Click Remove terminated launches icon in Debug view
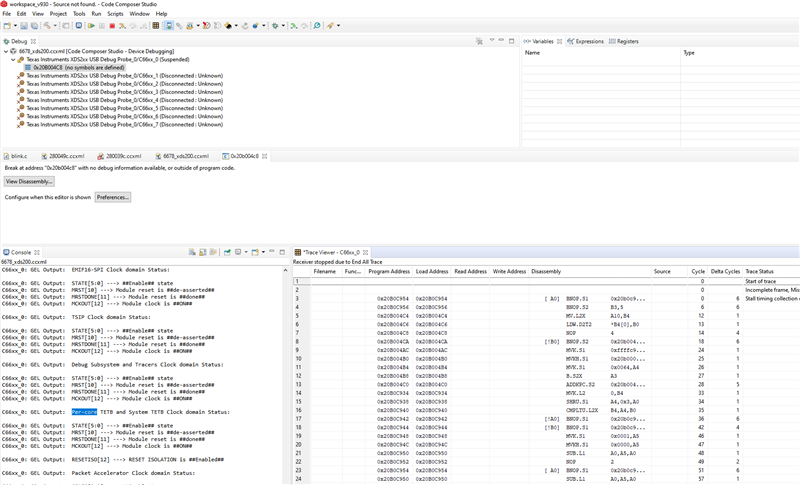This screenshot has height=485, width=800. [x=479, y=41]
